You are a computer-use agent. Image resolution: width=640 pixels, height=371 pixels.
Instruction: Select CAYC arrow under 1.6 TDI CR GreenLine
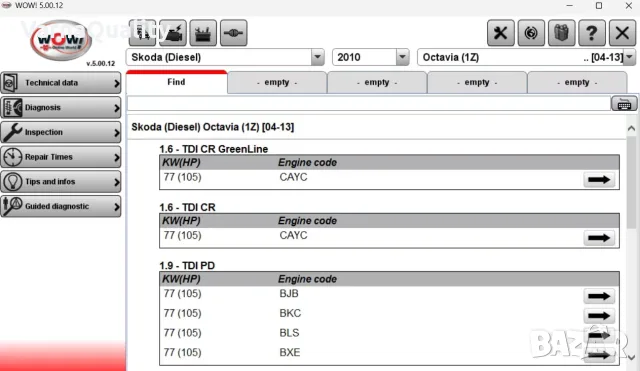[599, 180]
